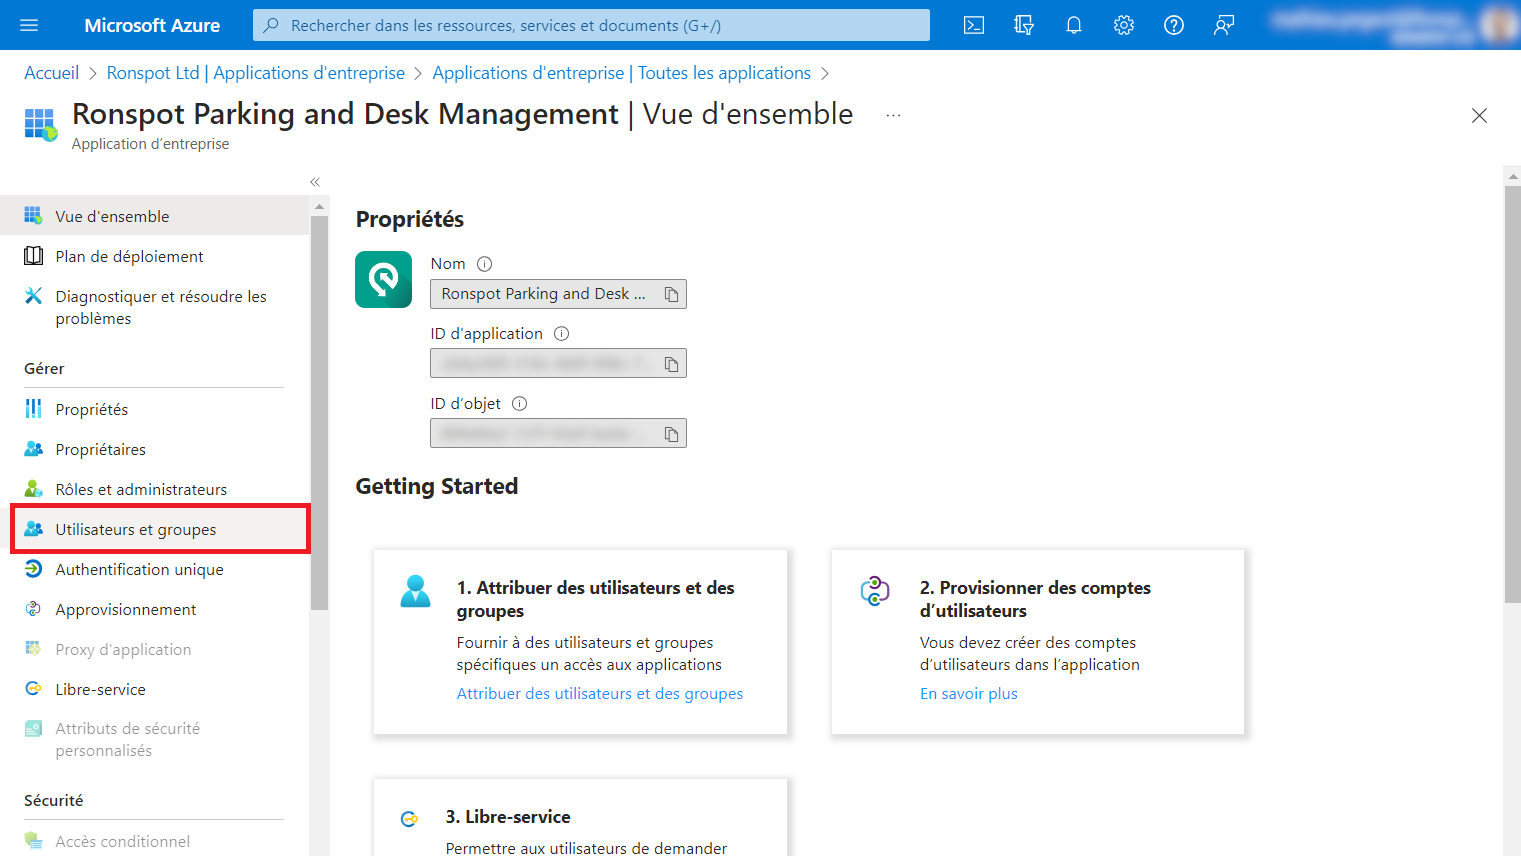Click the Accueil breadcrumb

tap(51, 72)
